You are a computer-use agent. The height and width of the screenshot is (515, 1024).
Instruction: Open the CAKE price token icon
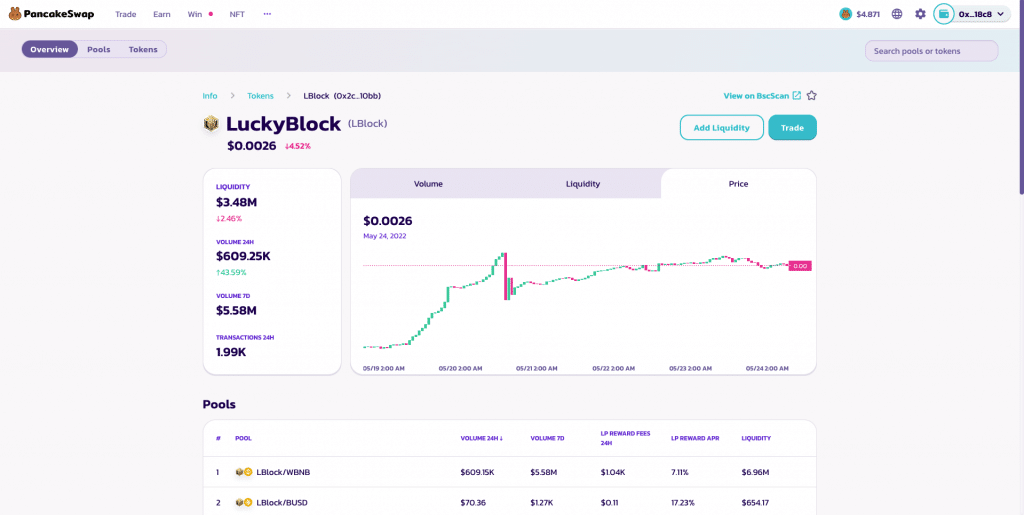point(846,14)
